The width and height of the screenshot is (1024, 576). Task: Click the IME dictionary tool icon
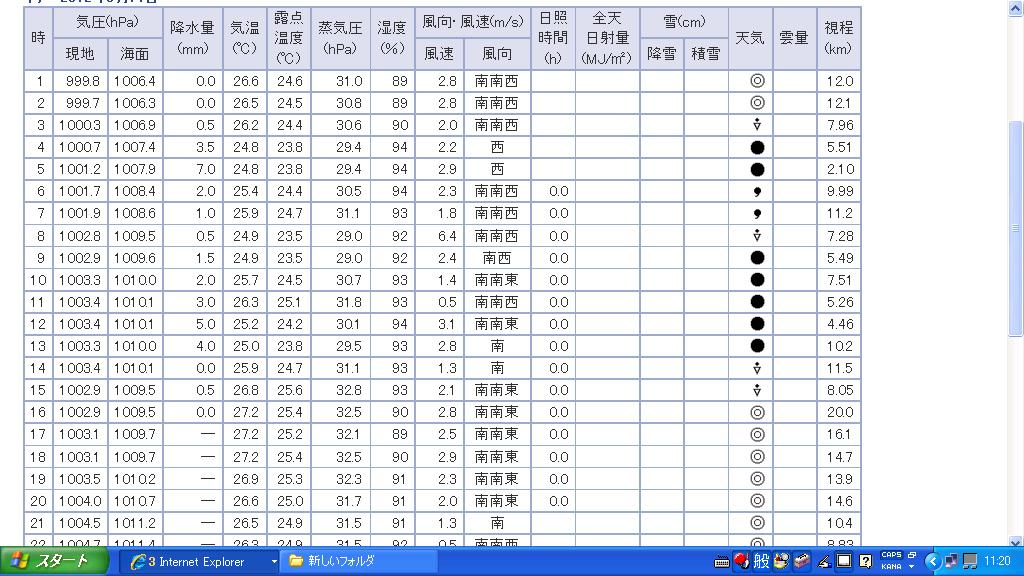click(x=802, y=561)
